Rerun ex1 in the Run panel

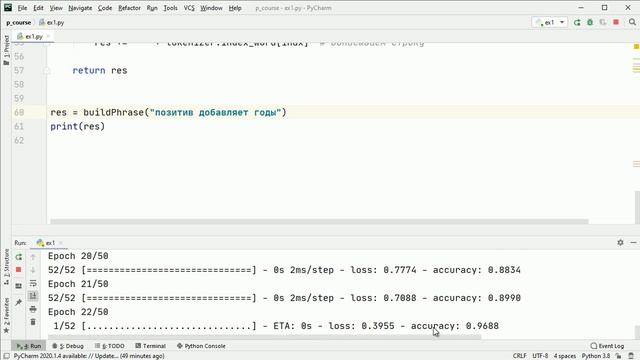(18, 257)
